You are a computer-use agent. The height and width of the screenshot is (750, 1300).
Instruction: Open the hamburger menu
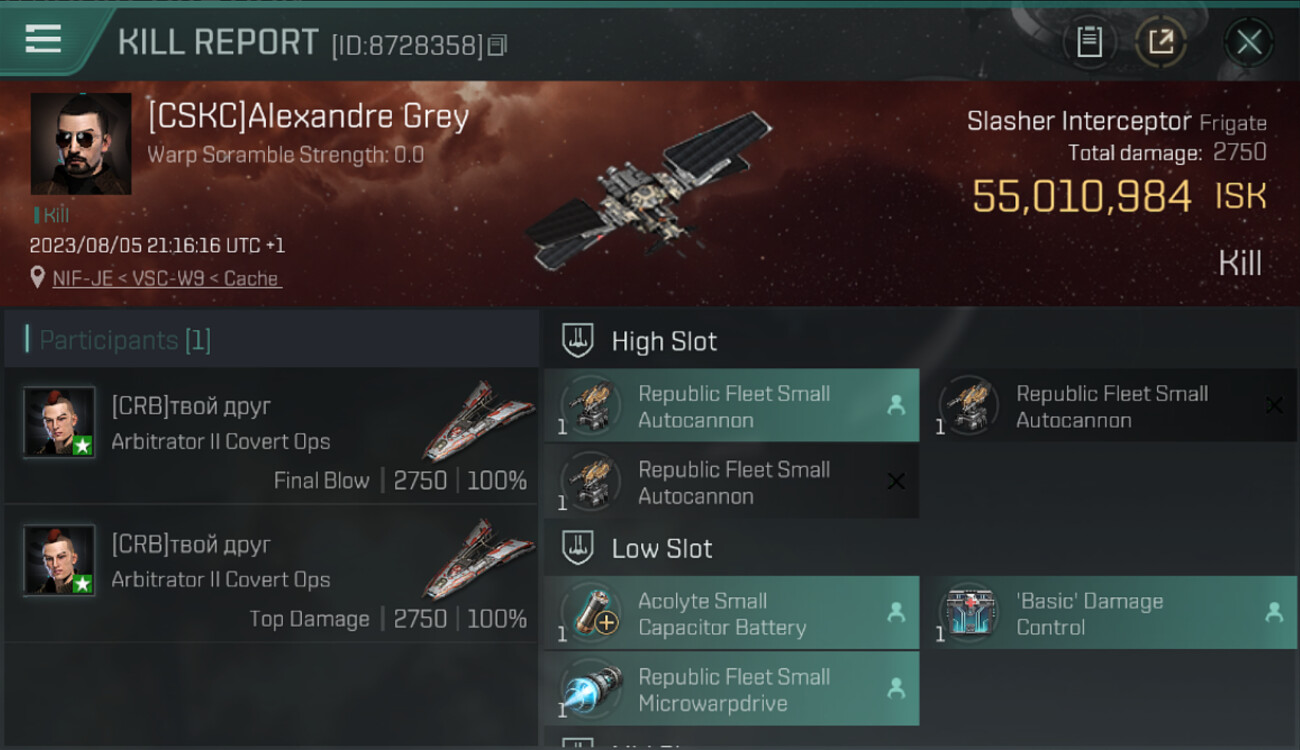[43, 39]
